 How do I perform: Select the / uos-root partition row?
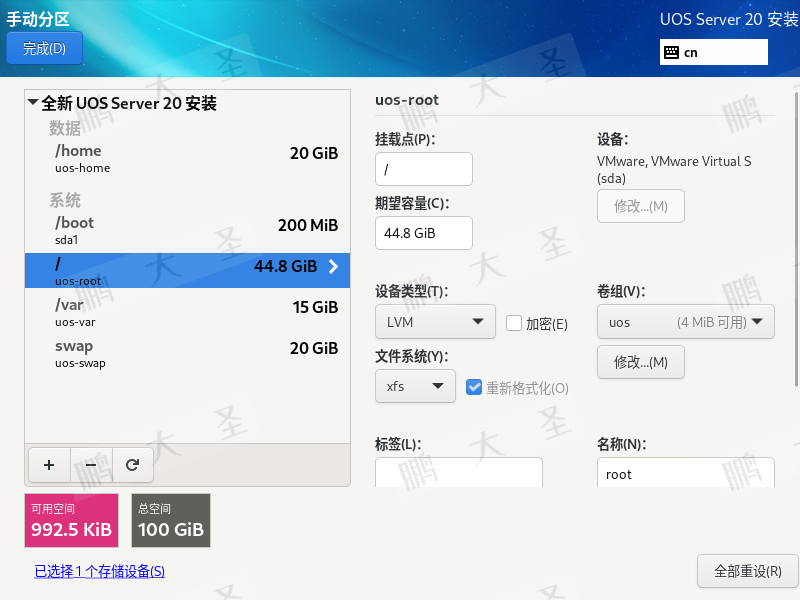click(187, 270)
